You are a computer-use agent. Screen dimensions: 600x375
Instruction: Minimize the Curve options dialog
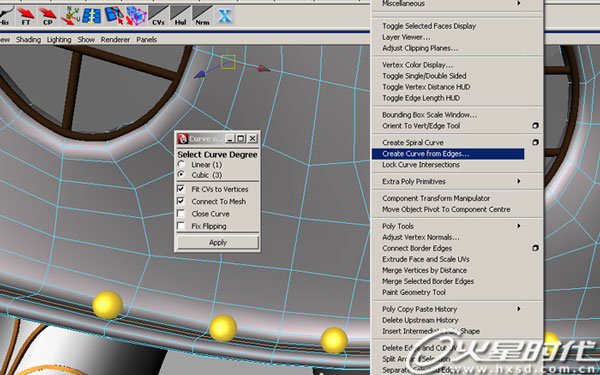(x=230, y=139)
